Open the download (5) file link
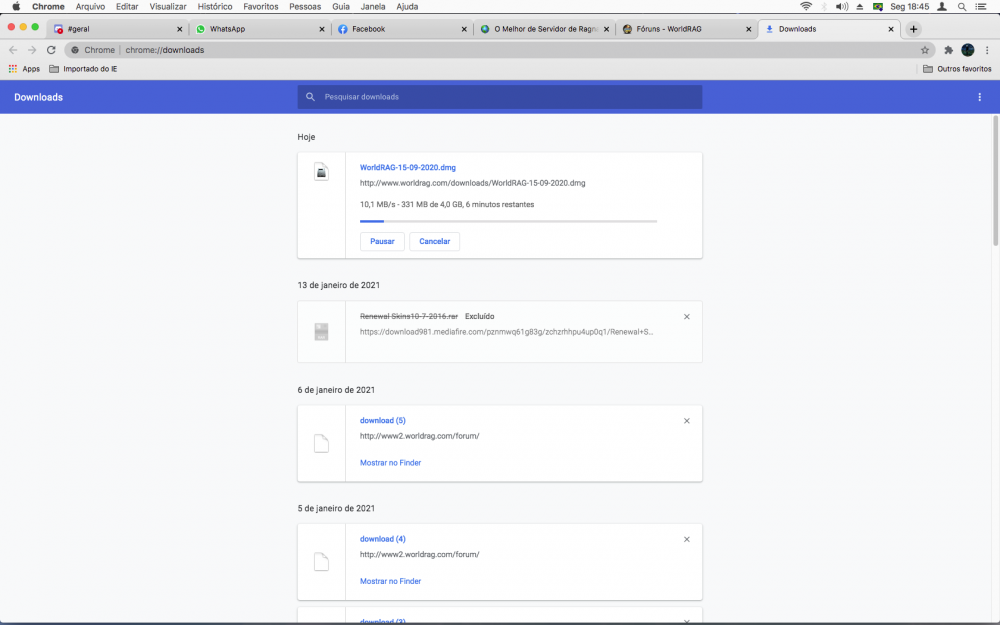The width and height of the screenshot is (1000, 625). tap(383, 421)
